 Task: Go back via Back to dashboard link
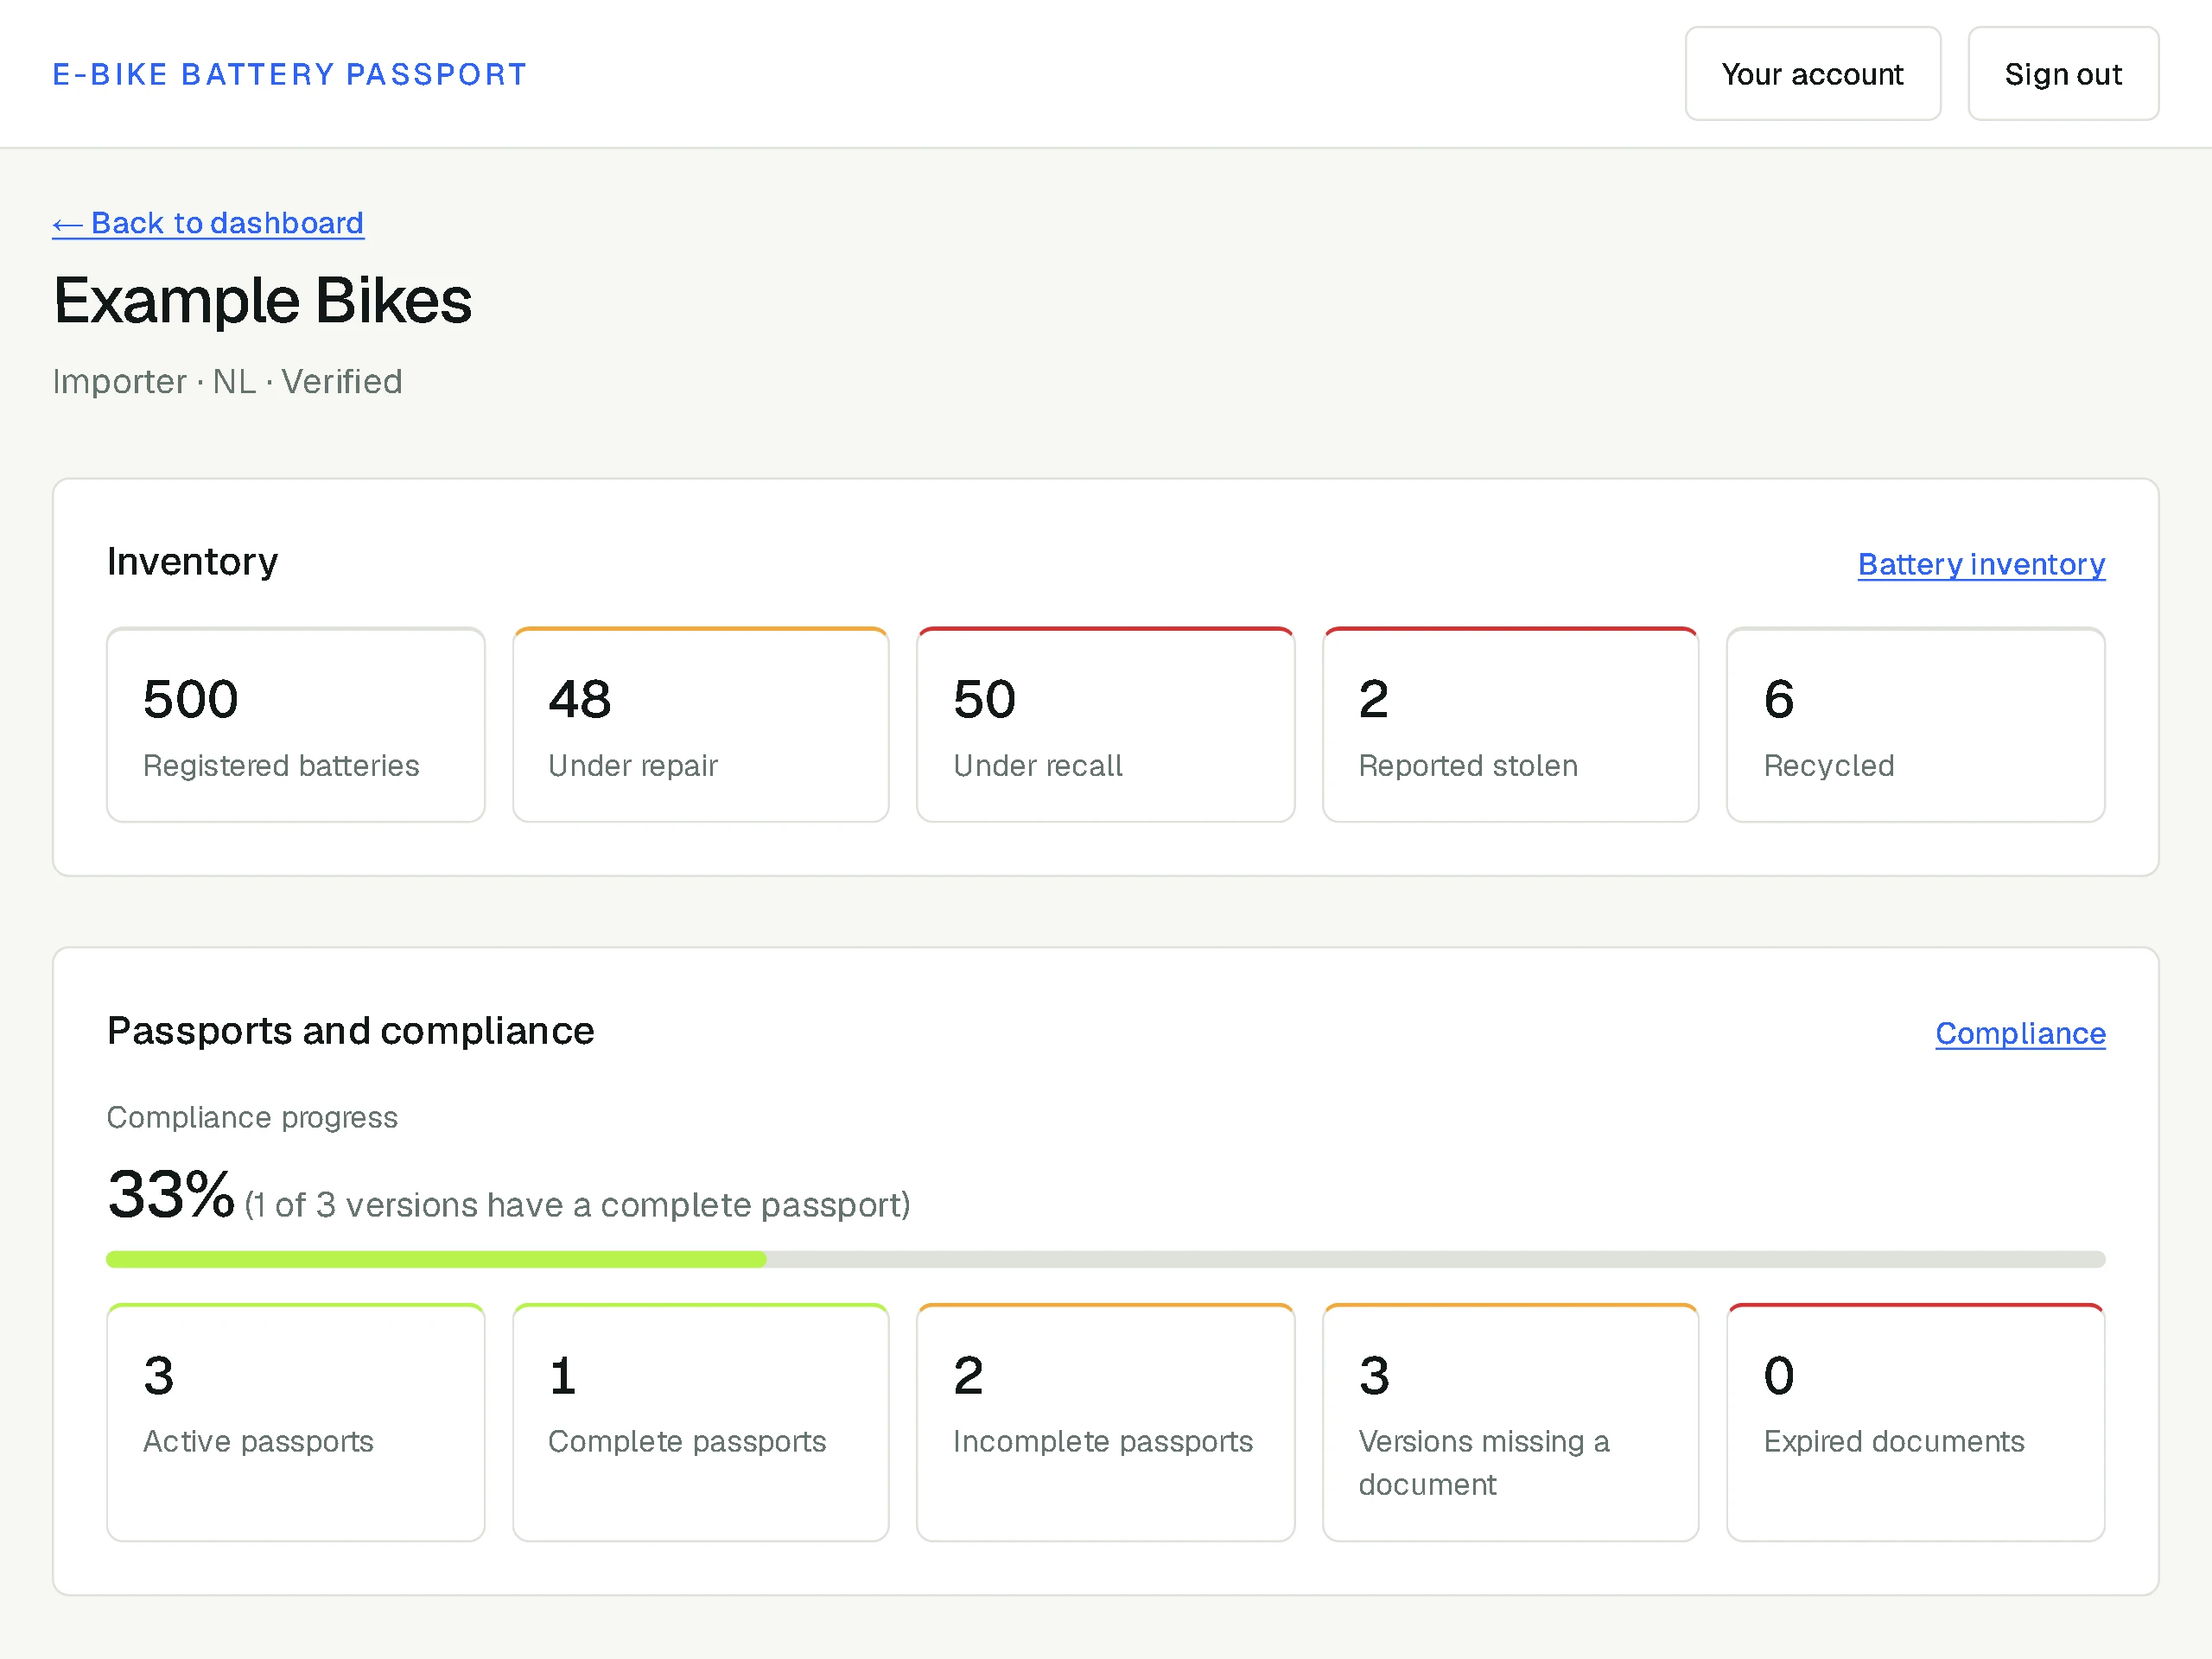(x=208, y=223)
